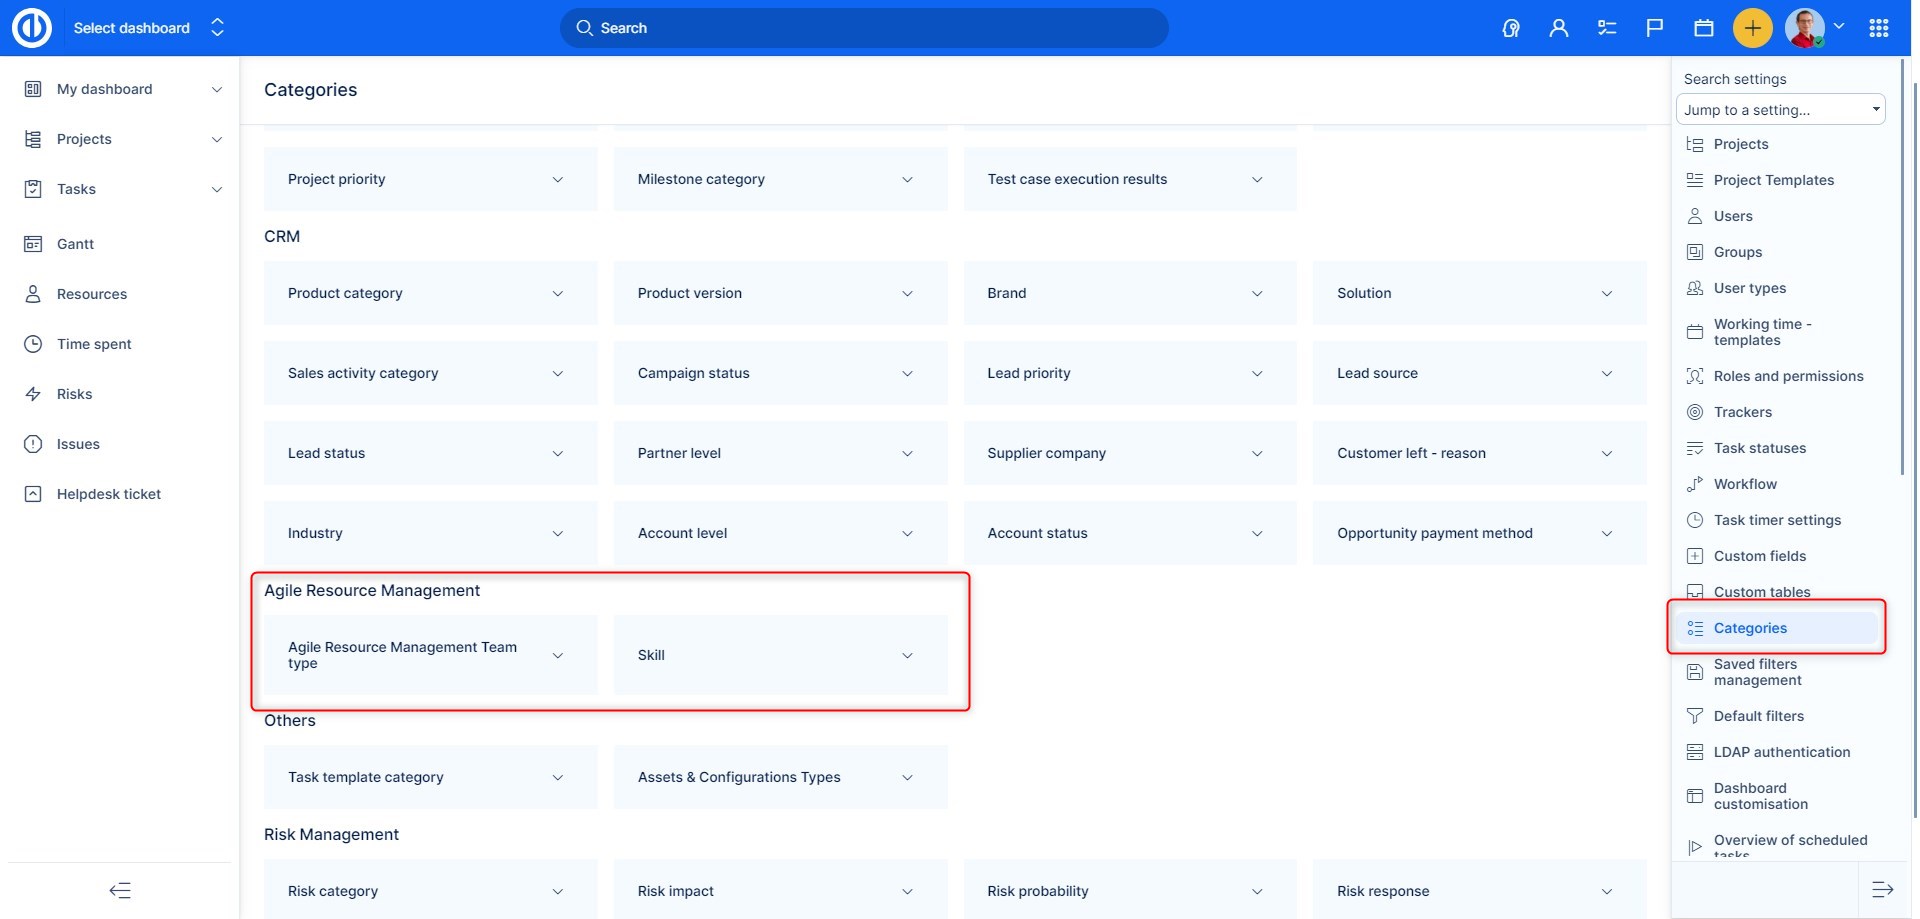Open the task checklist icon in header
This screenshot has width=1920, height=919.
click(1607, 28)
